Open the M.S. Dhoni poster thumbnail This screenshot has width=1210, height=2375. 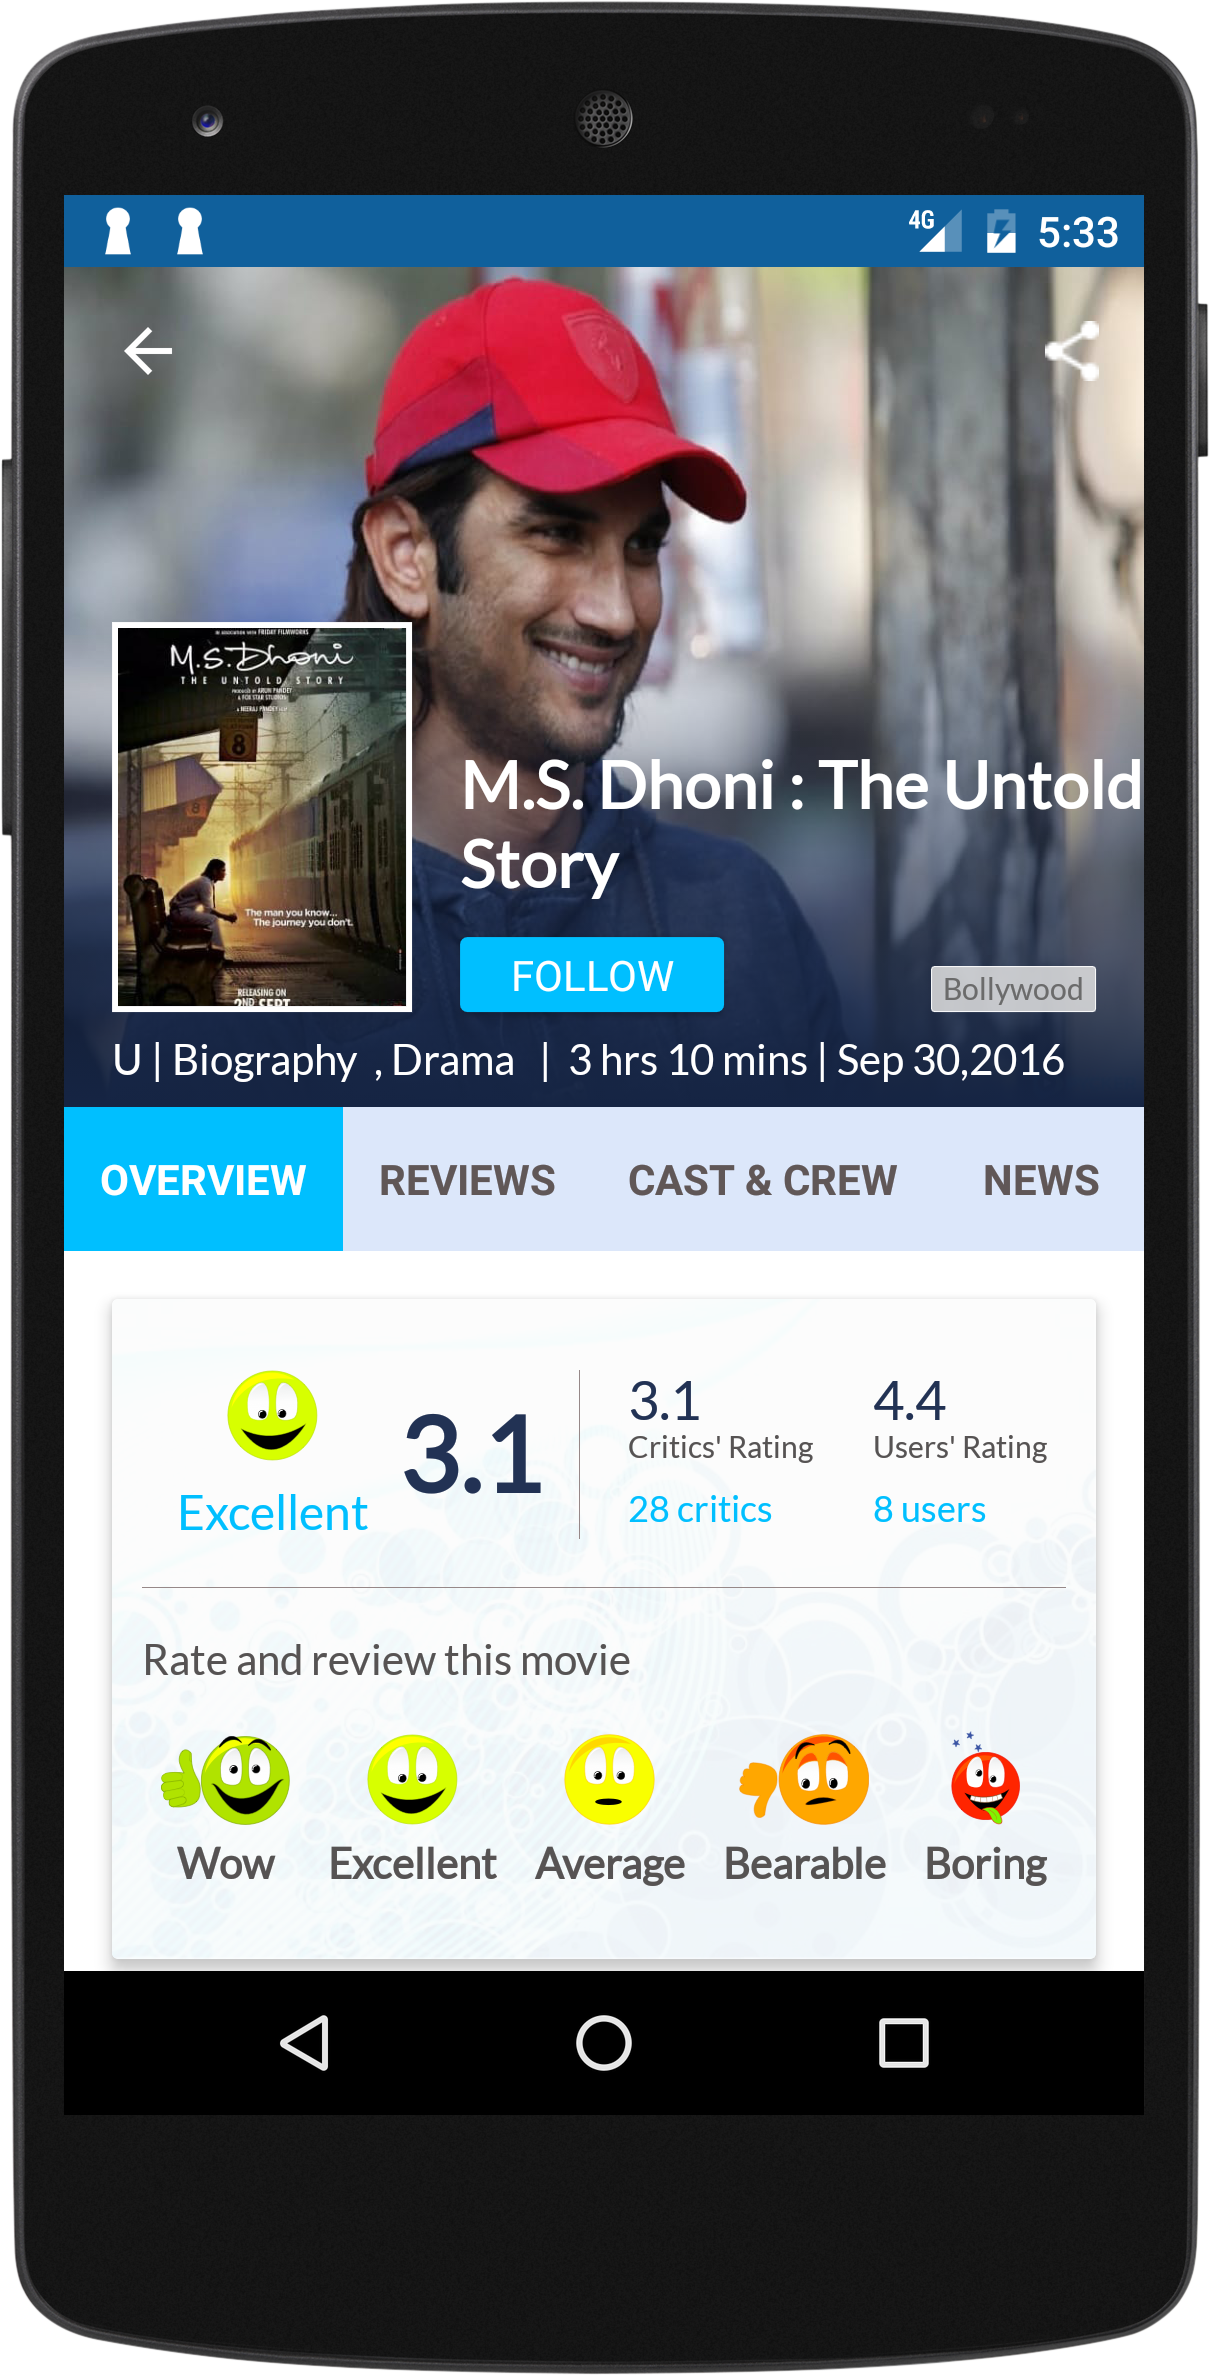tap(262, 817)
